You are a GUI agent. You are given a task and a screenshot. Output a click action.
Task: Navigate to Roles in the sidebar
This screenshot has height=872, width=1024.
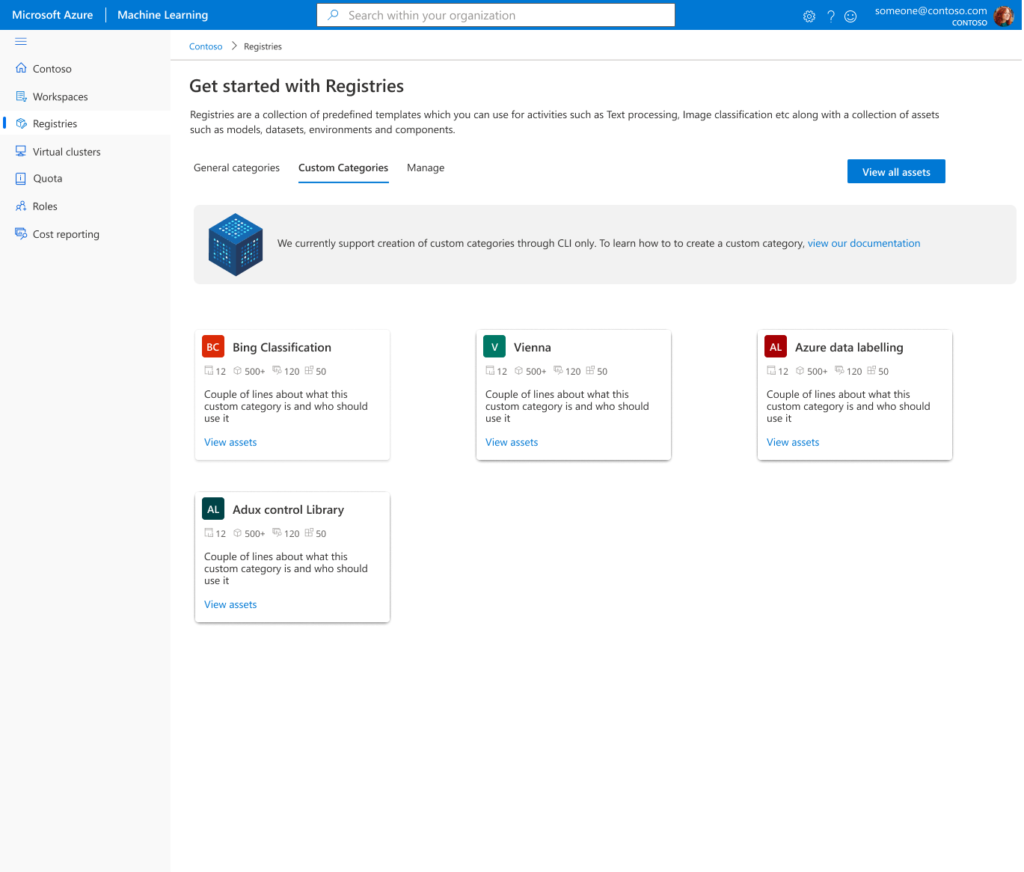coord(45,206)
